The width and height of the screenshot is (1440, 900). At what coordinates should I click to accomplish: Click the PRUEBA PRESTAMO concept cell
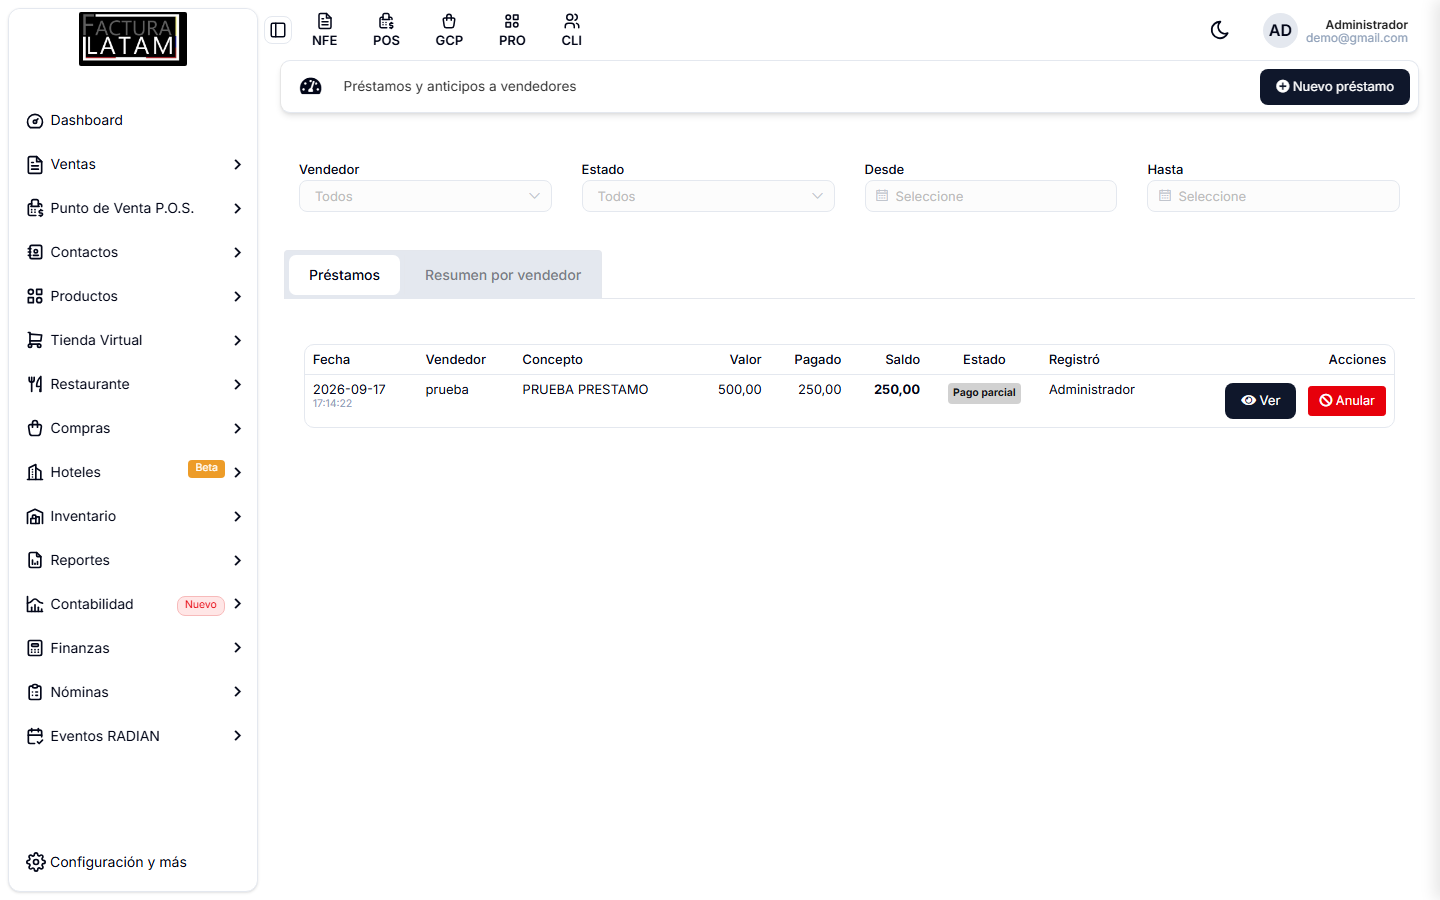(585, 390)
